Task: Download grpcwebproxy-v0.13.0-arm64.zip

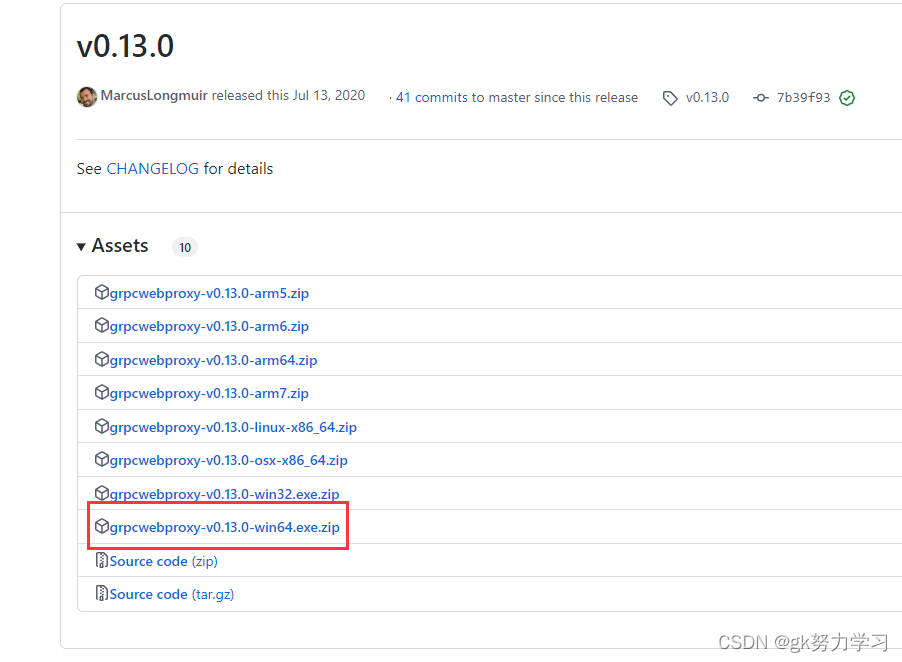Action: tap(213, 361)
